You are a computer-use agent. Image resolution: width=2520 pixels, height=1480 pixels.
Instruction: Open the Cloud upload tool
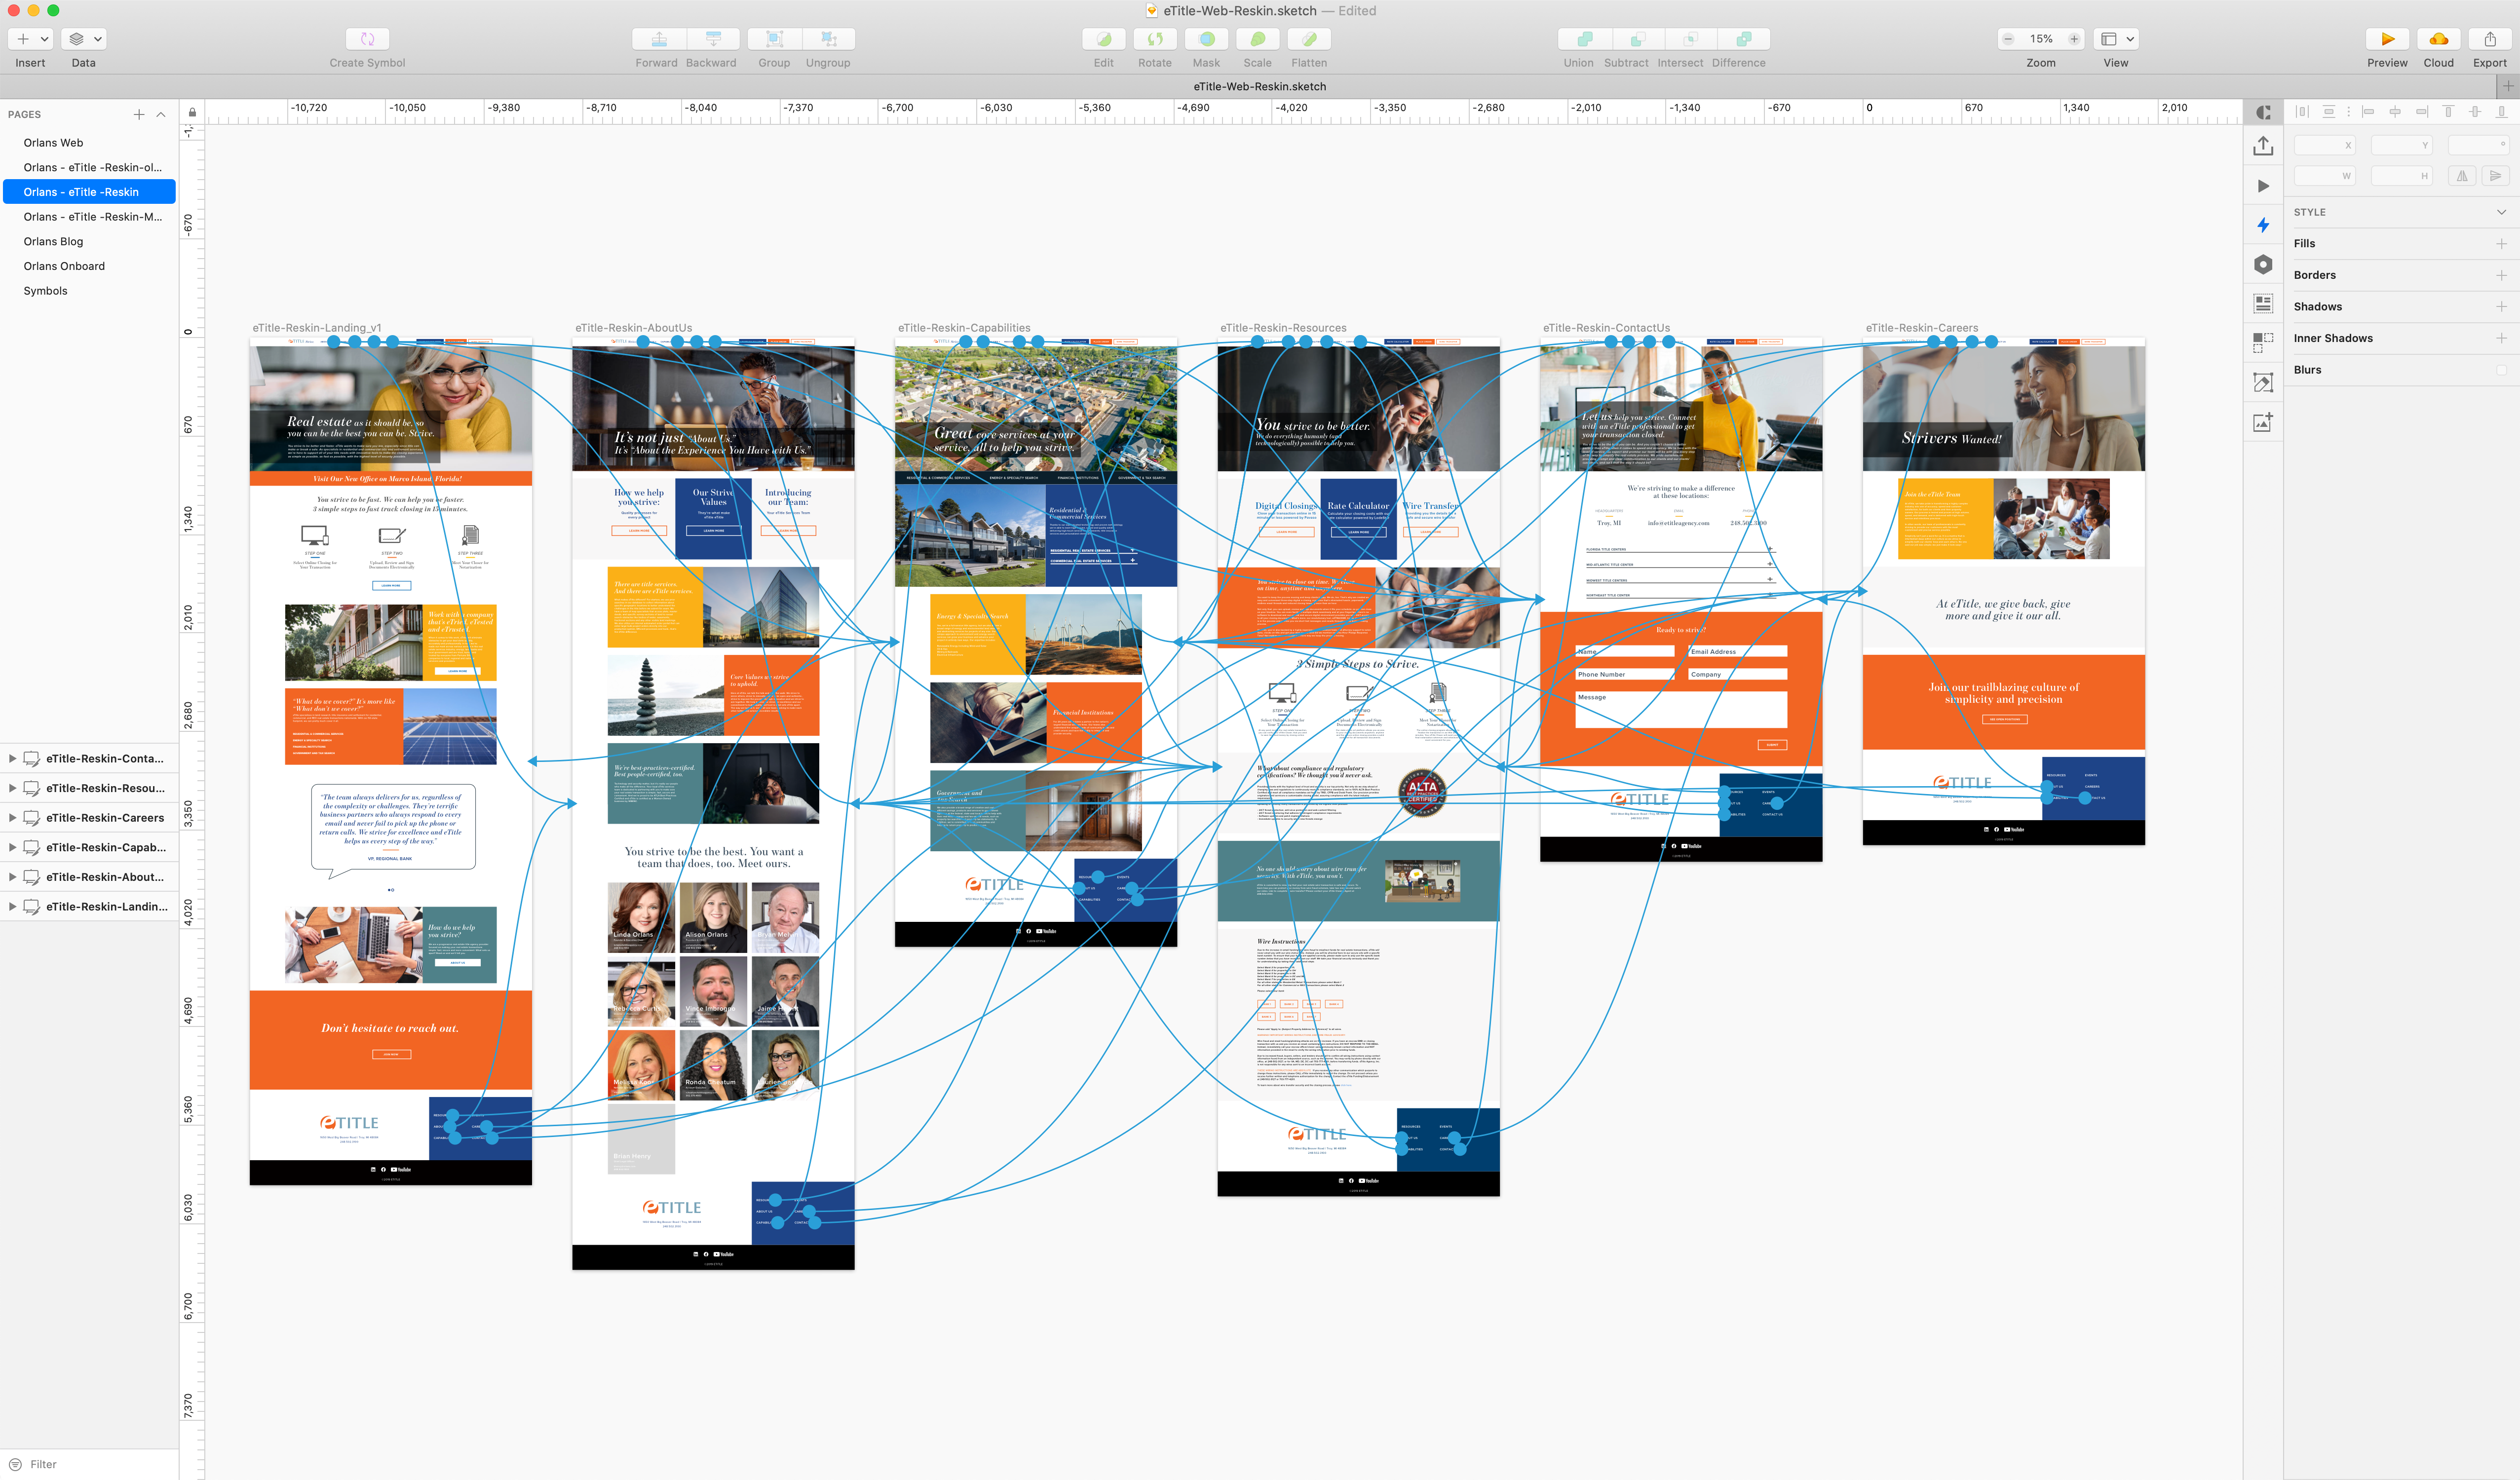tap(2438, 39)
